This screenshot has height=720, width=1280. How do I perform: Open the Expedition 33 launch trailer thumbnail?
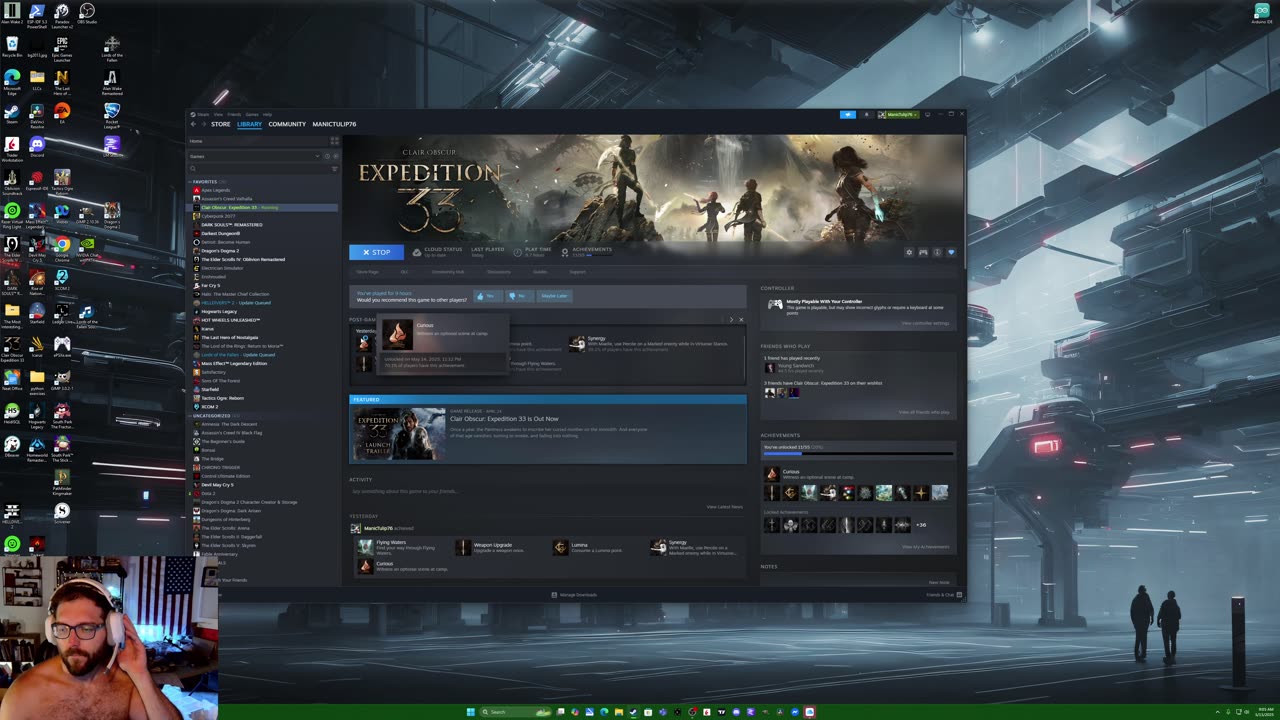coord(398,433)
